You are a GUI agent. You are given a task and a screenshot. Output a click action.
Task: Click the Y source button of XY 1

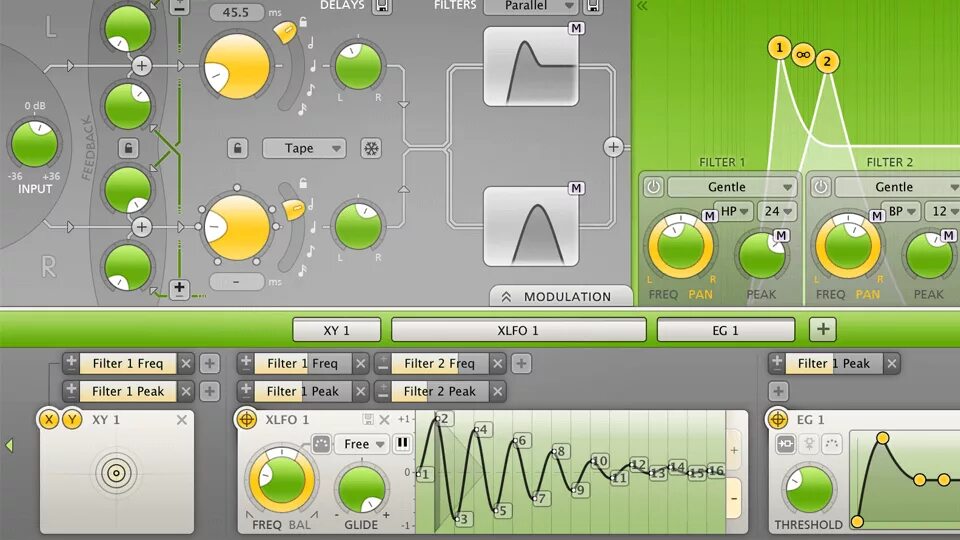(72, 419)
